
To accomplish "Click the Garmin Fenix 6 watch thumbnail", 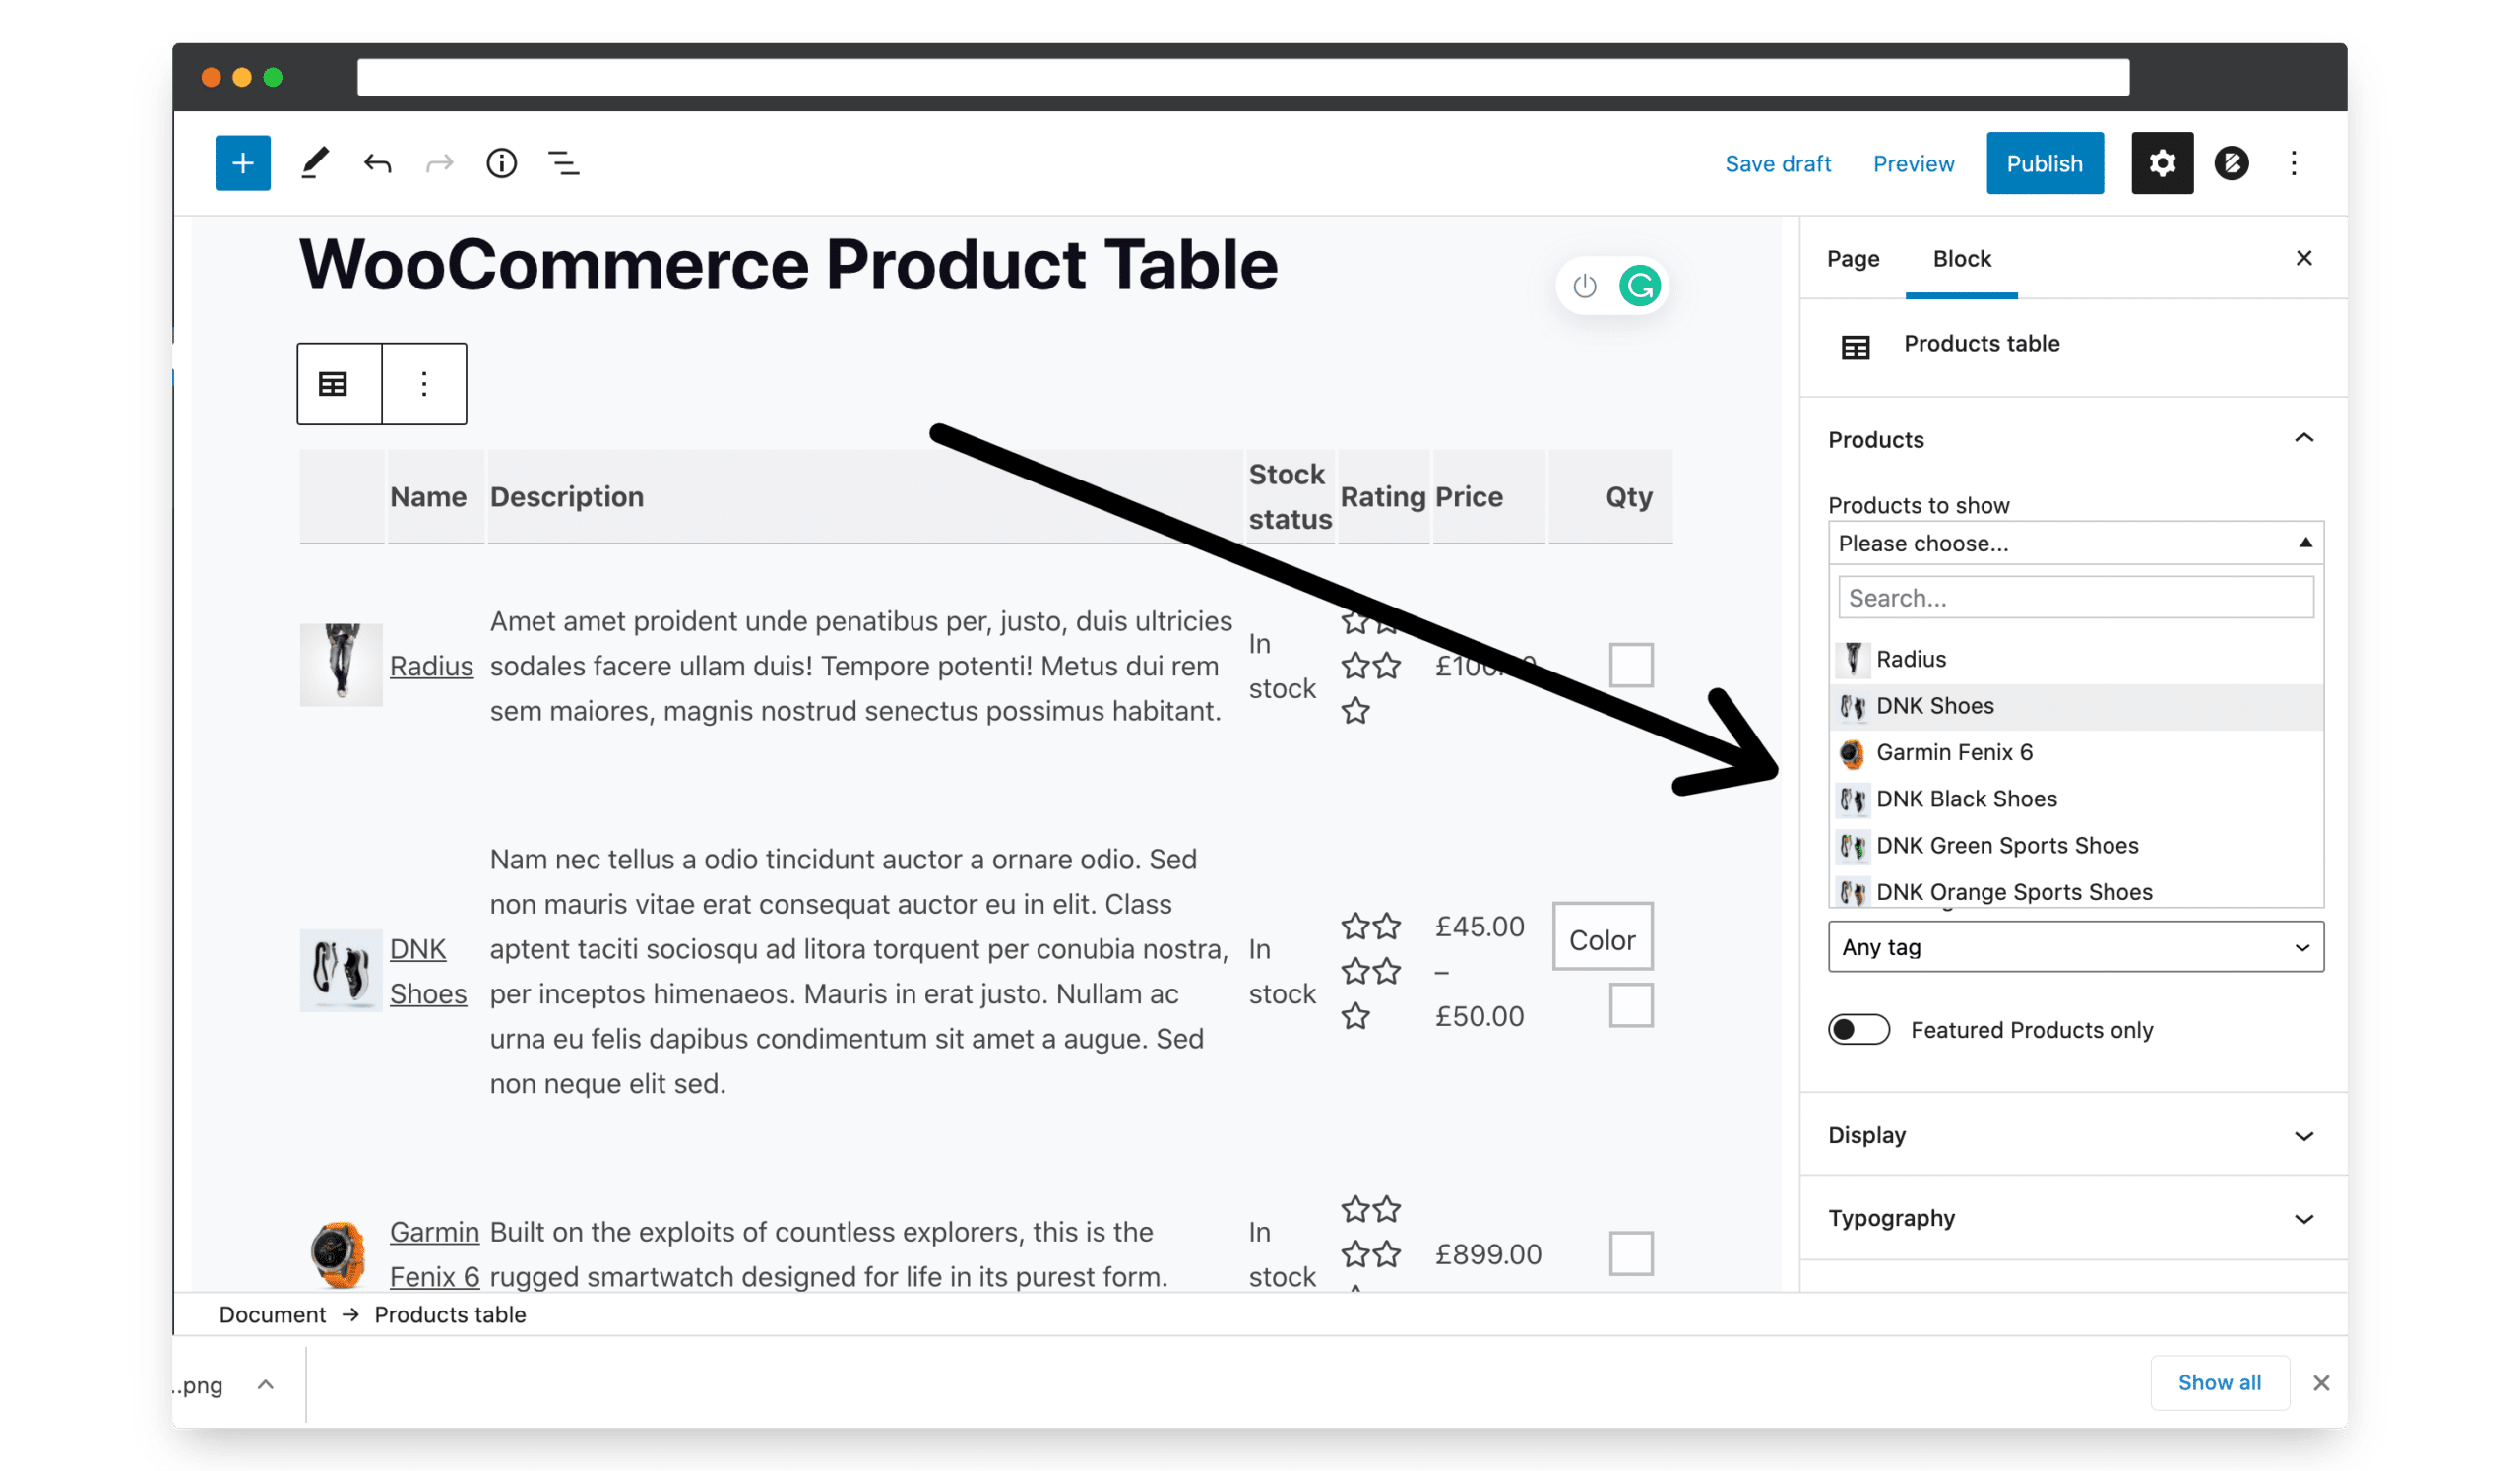I will (x=339, y=1254).
